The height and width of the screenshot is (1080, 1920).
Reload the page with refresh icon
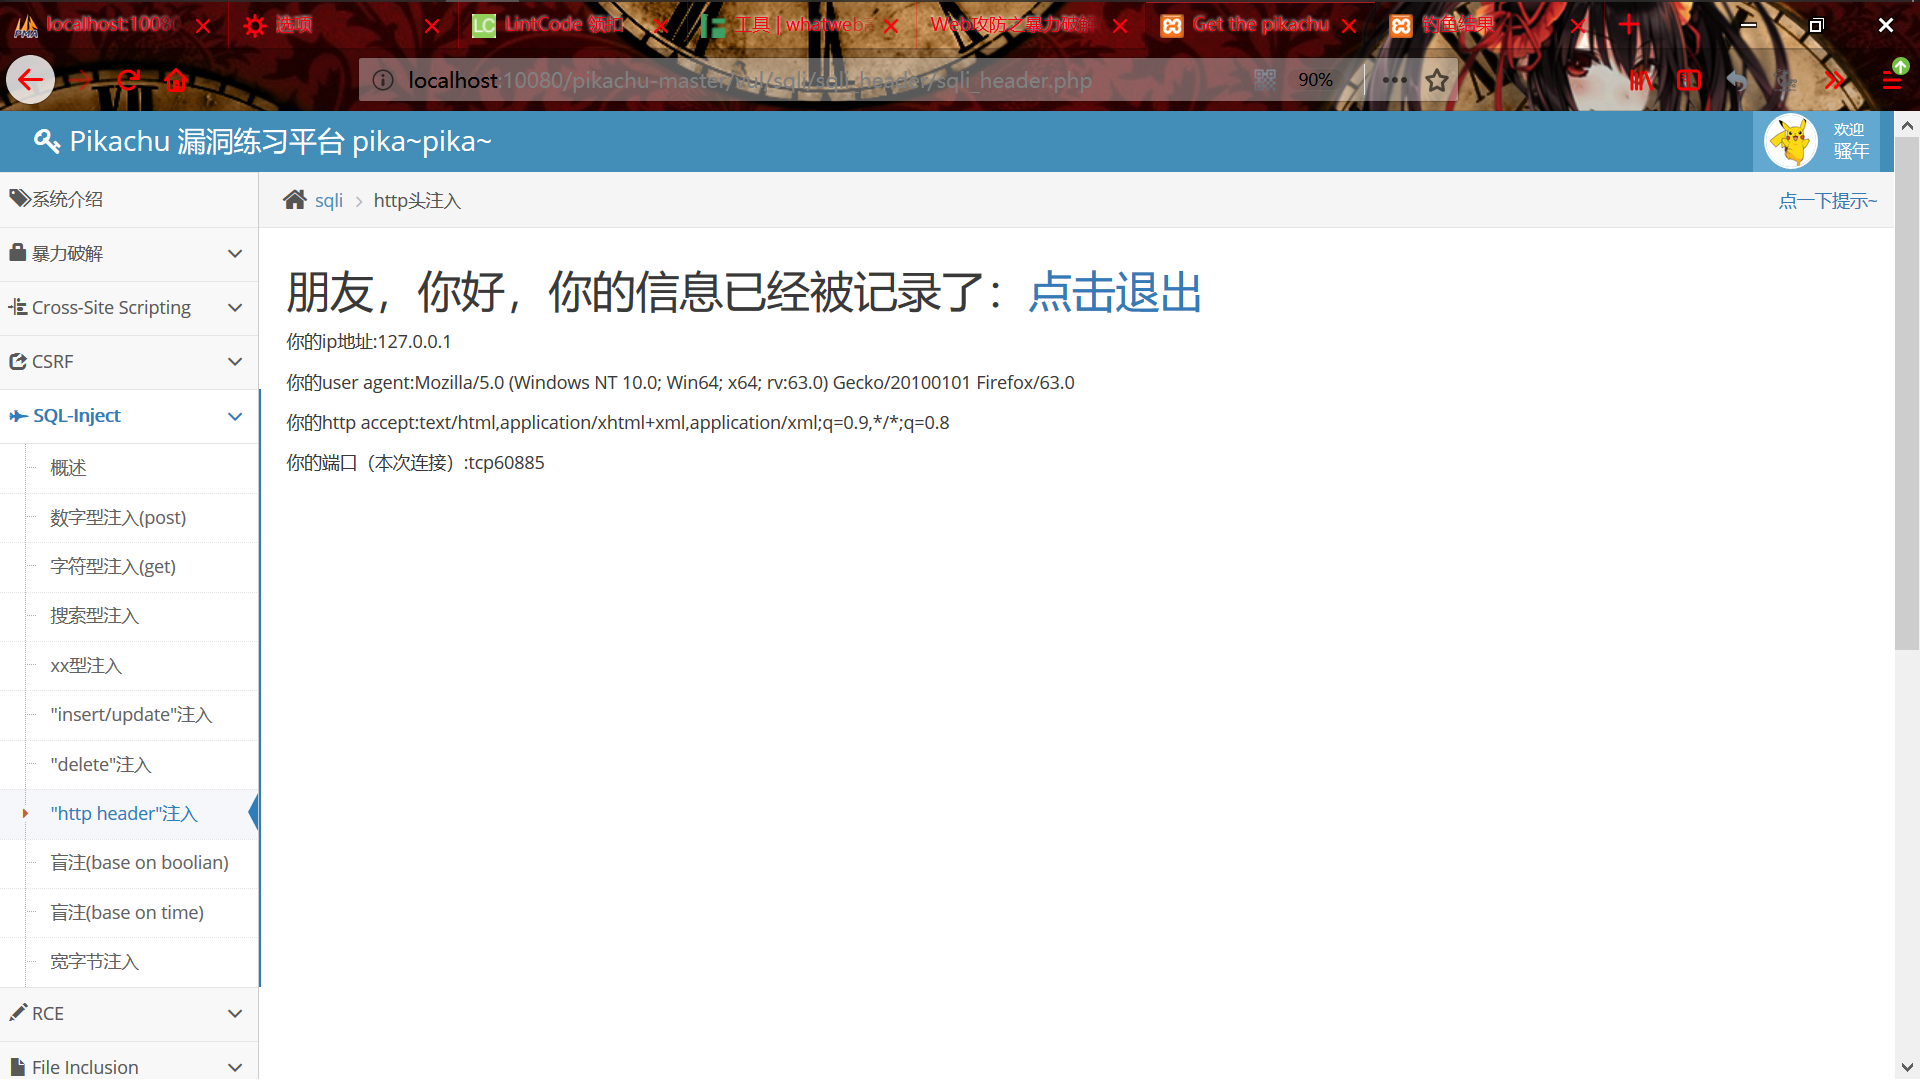click(128, 80)
